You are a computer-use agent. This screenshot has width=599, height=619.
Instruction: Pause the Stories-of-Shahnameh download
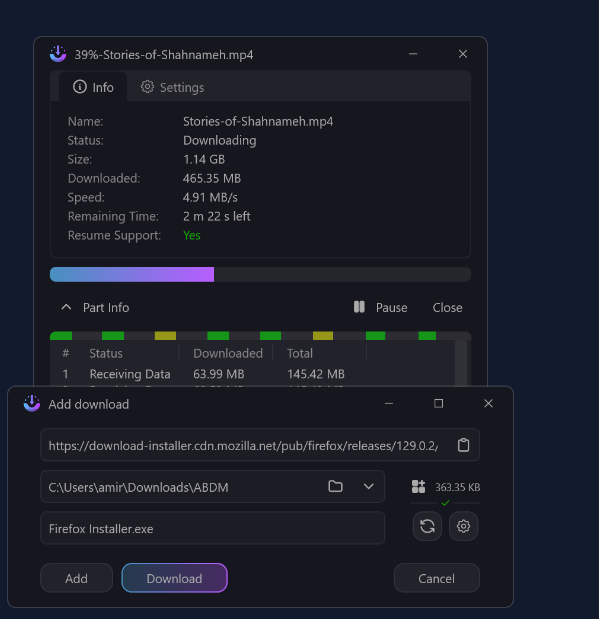(380, 308)
